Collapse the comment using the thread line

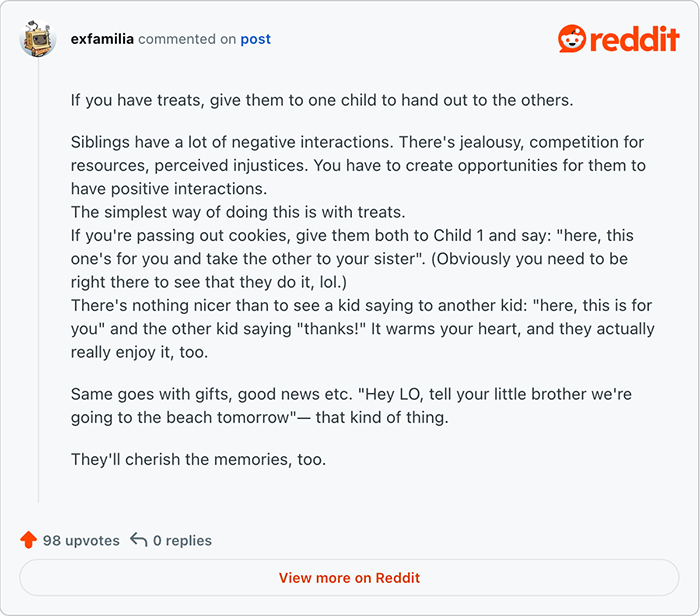coord(38,280)
